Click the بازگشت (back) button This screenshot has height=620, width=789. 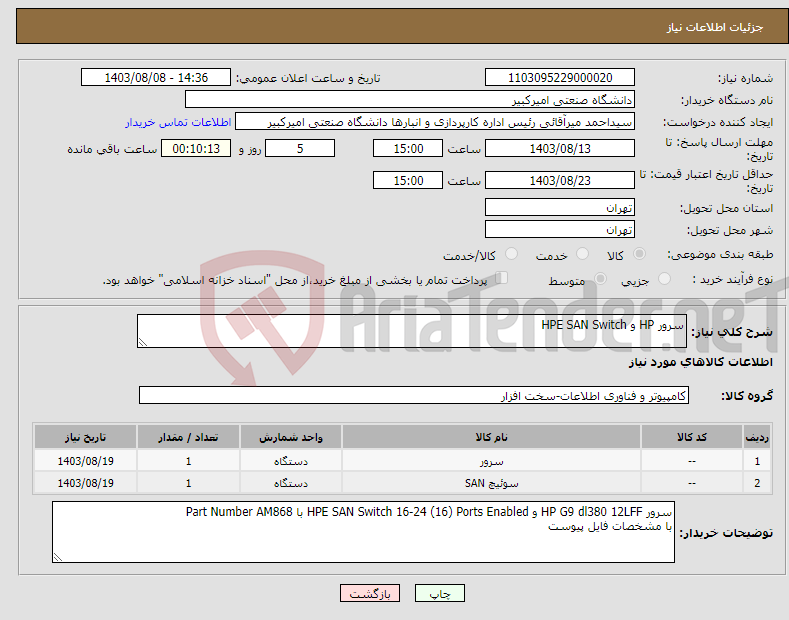(x=370, y=593)
